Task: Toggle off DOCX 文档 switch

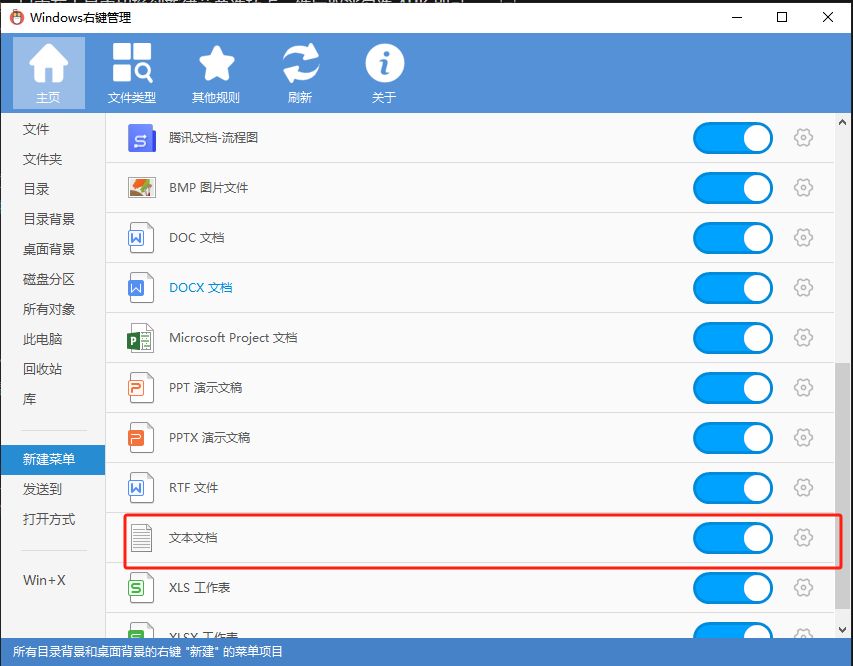Action: tap(733, 288)
